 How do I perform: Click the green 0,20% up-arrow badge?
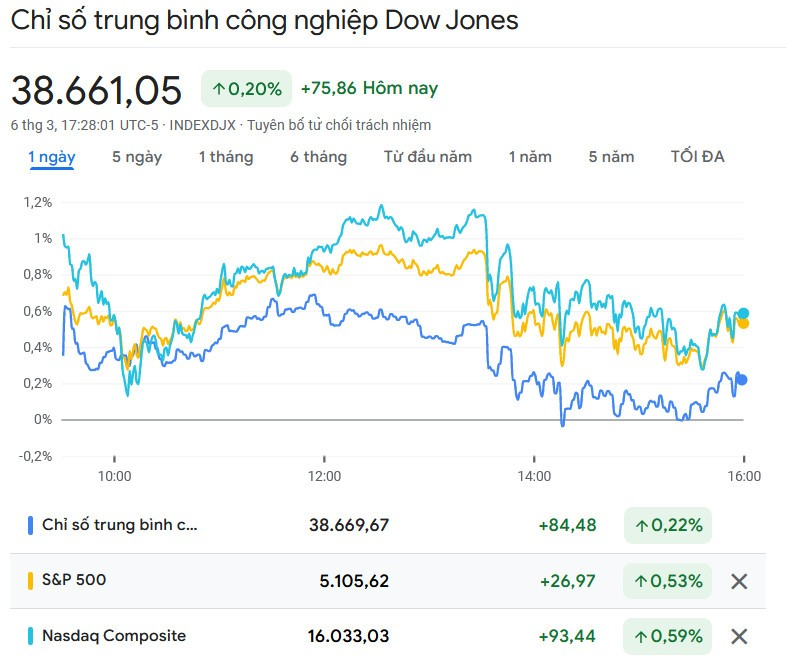pyautogui.click(x=246, y=89)
